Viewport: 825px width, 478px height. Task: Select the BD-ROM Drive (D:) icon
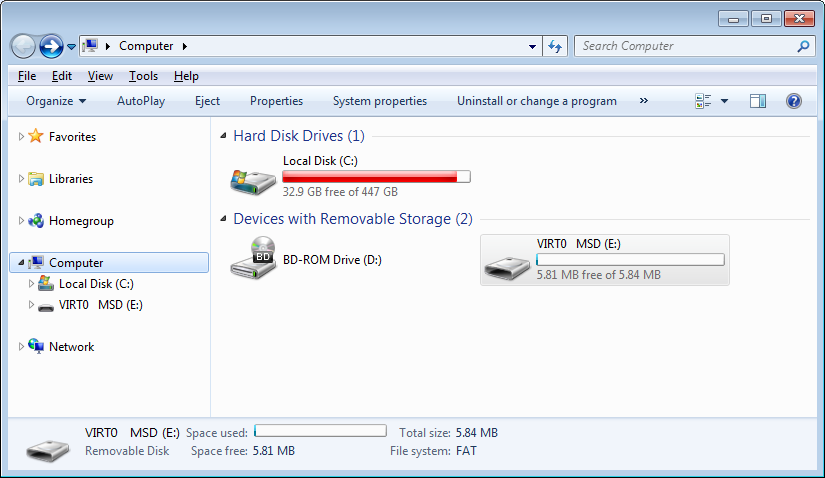coord(253,258)
